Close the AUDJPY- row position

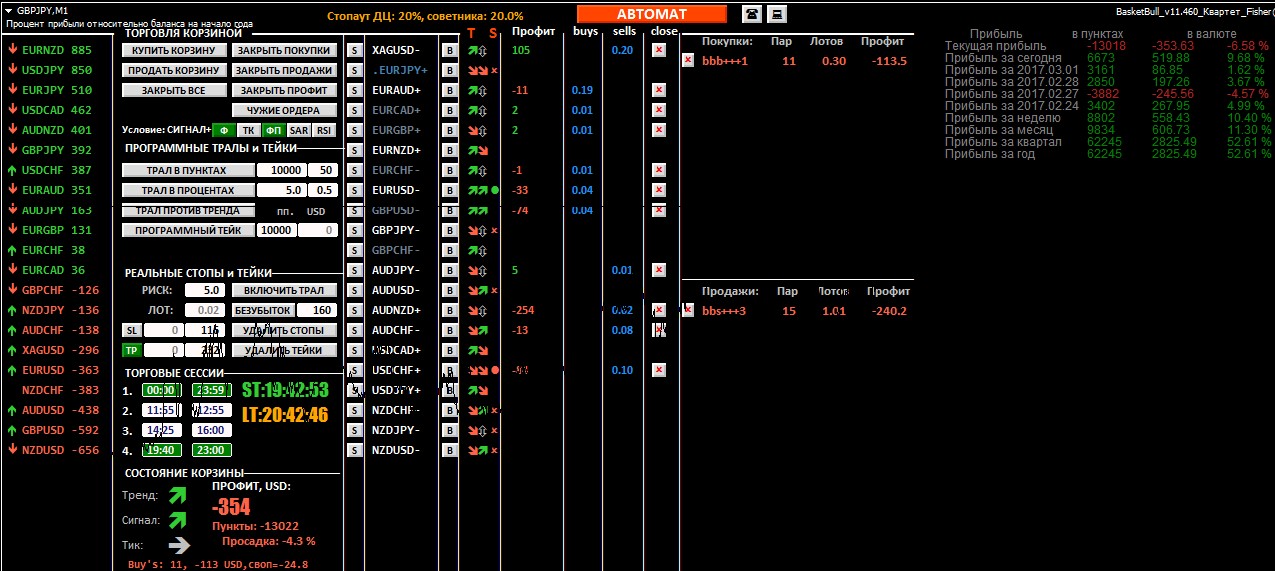click(x=658, y=270)
